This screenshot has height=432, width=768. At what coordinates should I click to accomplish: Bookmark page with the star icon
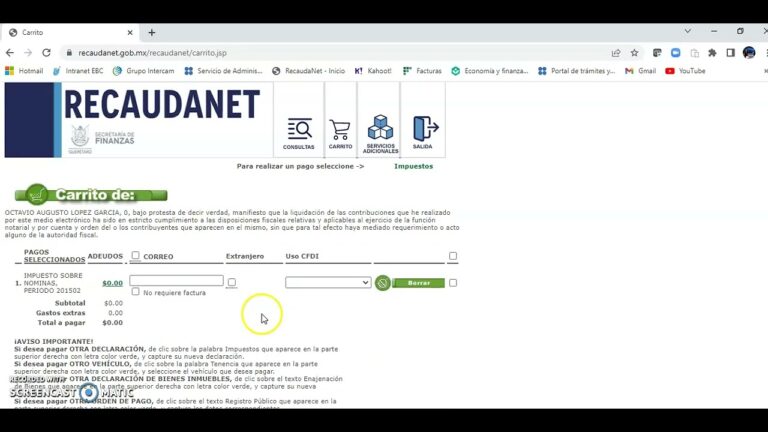coord(634,53)
